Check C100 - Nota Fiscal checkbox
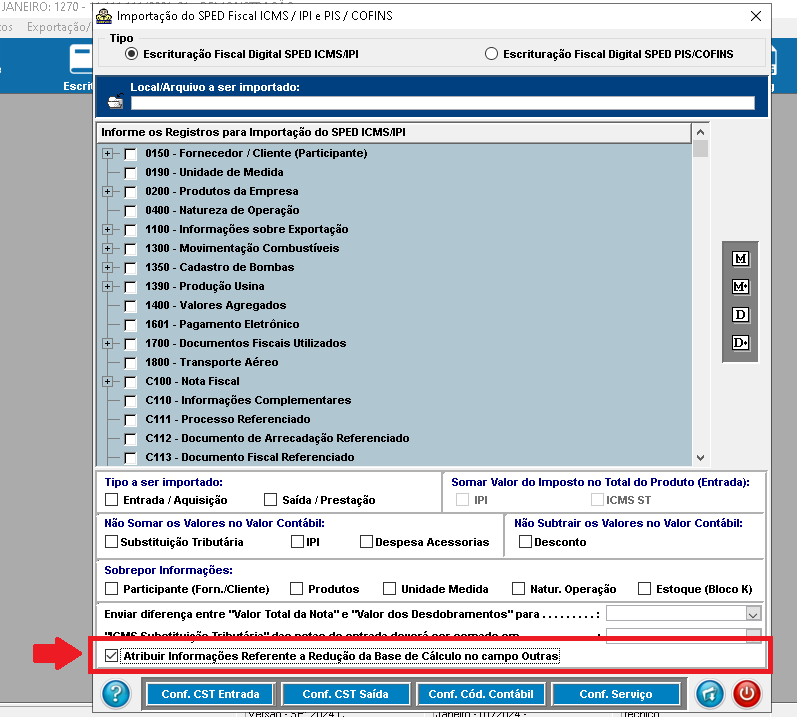 pos(131,382)
